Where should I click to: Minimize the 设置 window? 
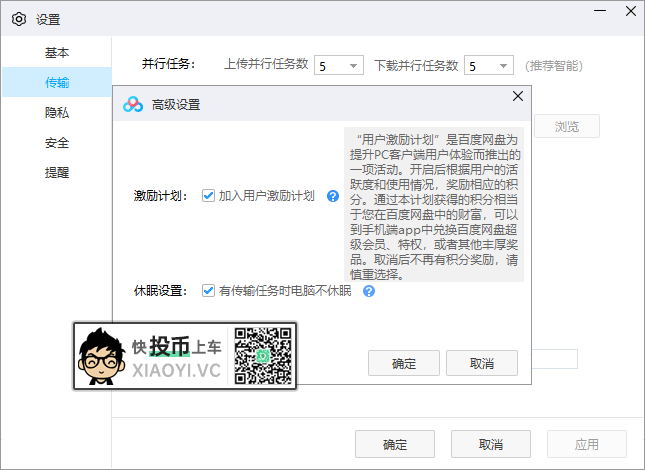600,11
